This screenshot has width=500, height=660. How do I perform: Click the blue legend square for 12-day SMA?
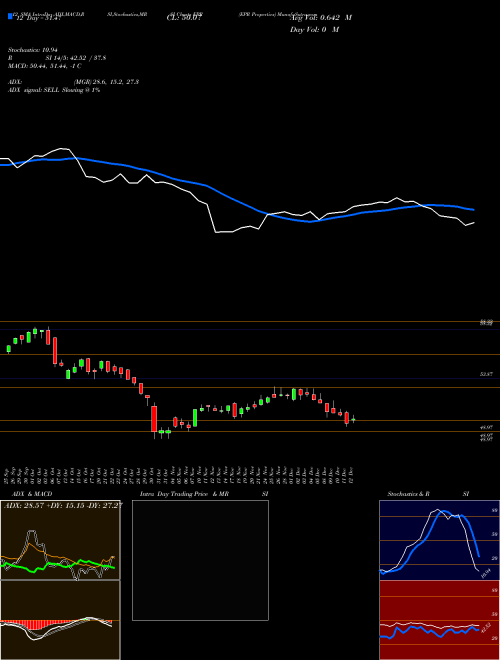click(11, 16)
